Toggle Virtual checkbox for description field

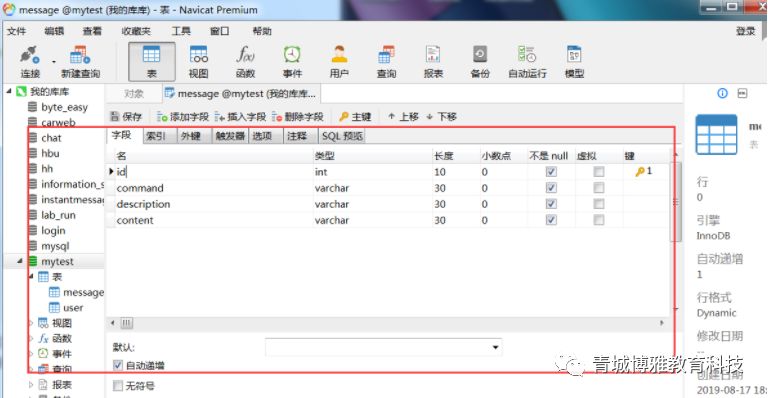click(x=599, y=204)
